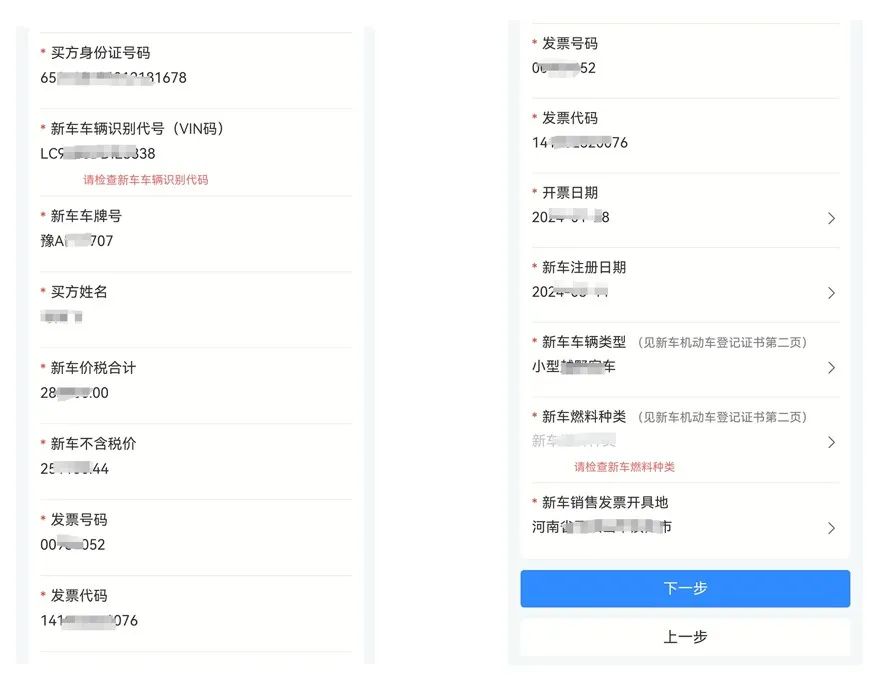Open the 新车注册日期 date picker chevron

pyautogui.click(x=831, y=293)
